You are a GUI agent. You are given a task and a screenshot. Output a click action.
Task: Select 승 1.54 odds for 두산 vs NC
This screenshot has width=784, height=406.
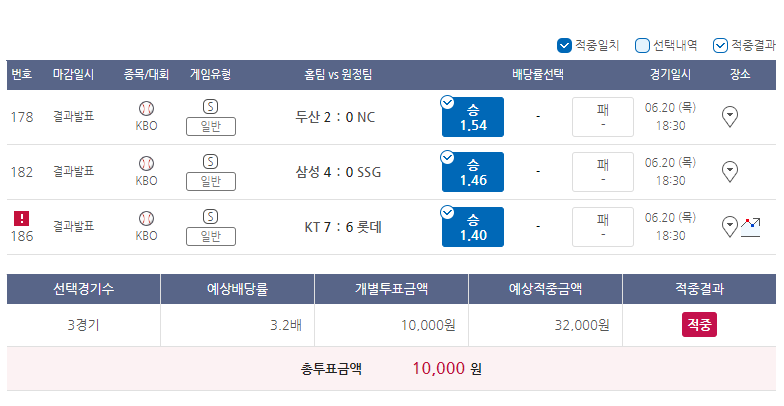(472, 117)
